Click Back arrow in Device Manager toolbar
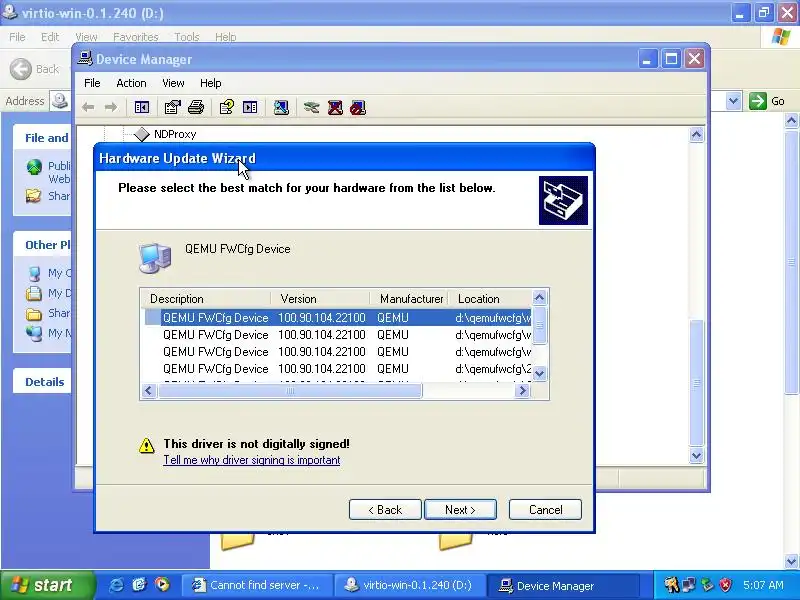The image size is (800, 600). click(x=88, y=108)
